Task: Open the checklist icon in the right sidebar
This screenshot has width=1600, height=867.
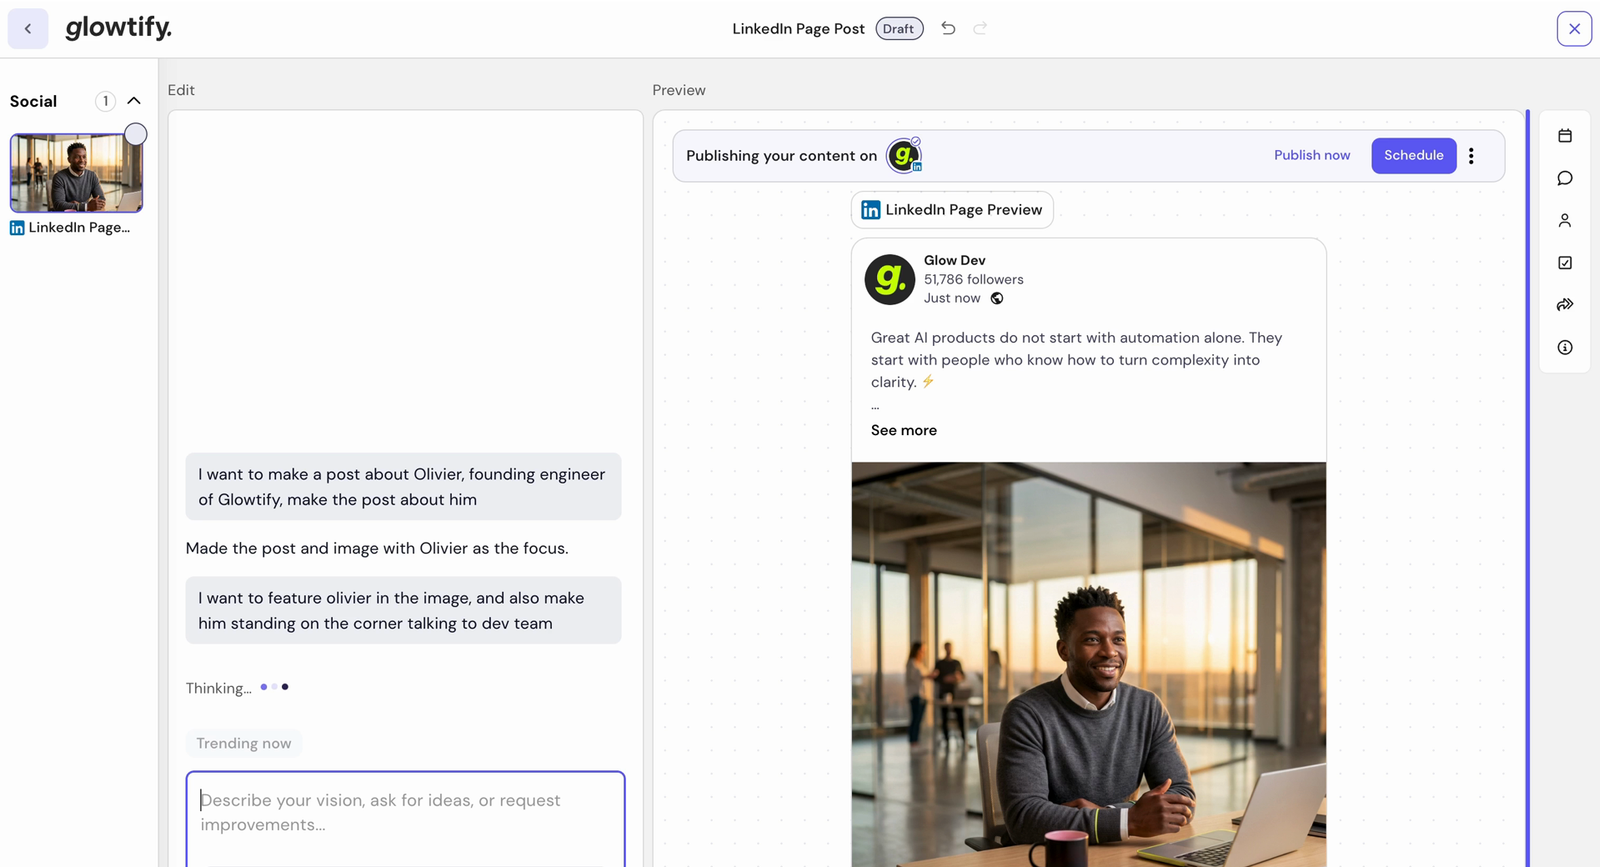Action: click(1565, 263)
